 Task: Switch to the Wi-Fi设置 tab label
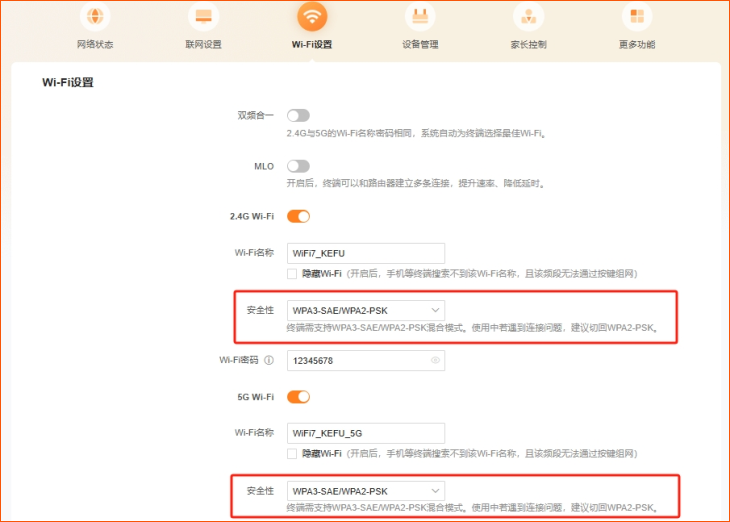coord(312,44)
